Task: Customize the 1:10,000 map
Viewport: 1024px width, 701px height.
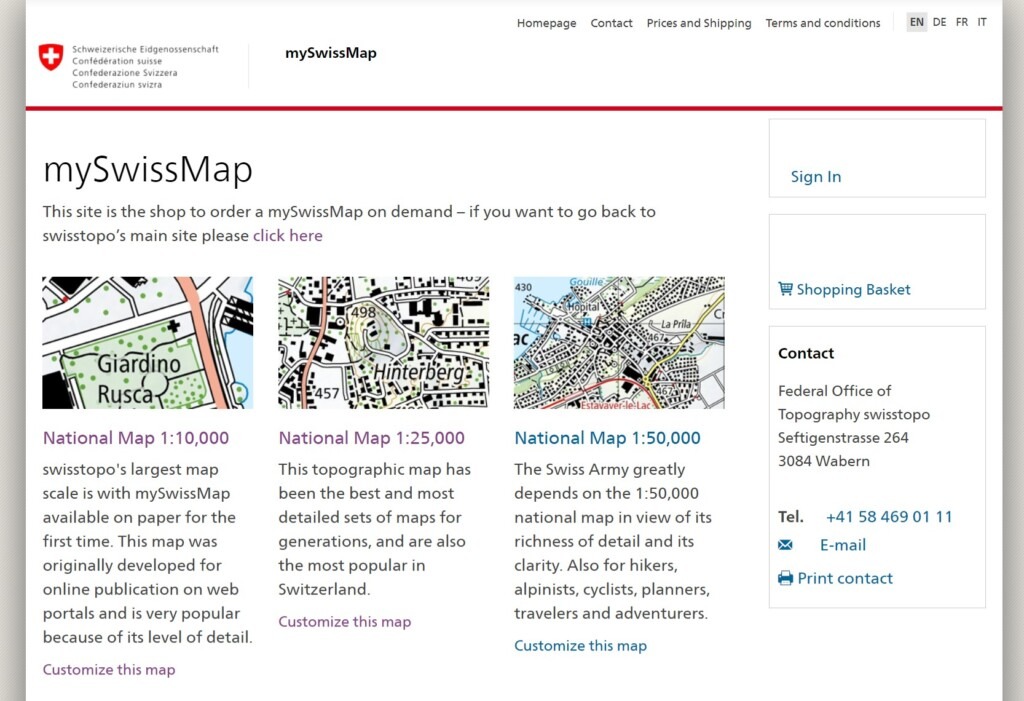Action: pyautogui.click(x=109, y=670)
